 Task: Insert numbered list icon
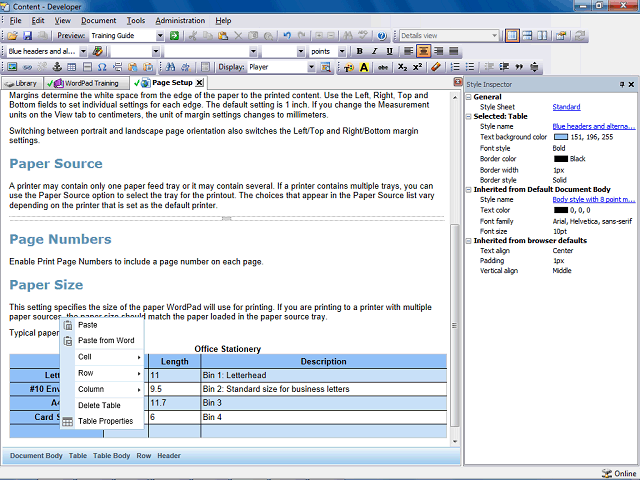pyautogui.click(x=455, y=67)
